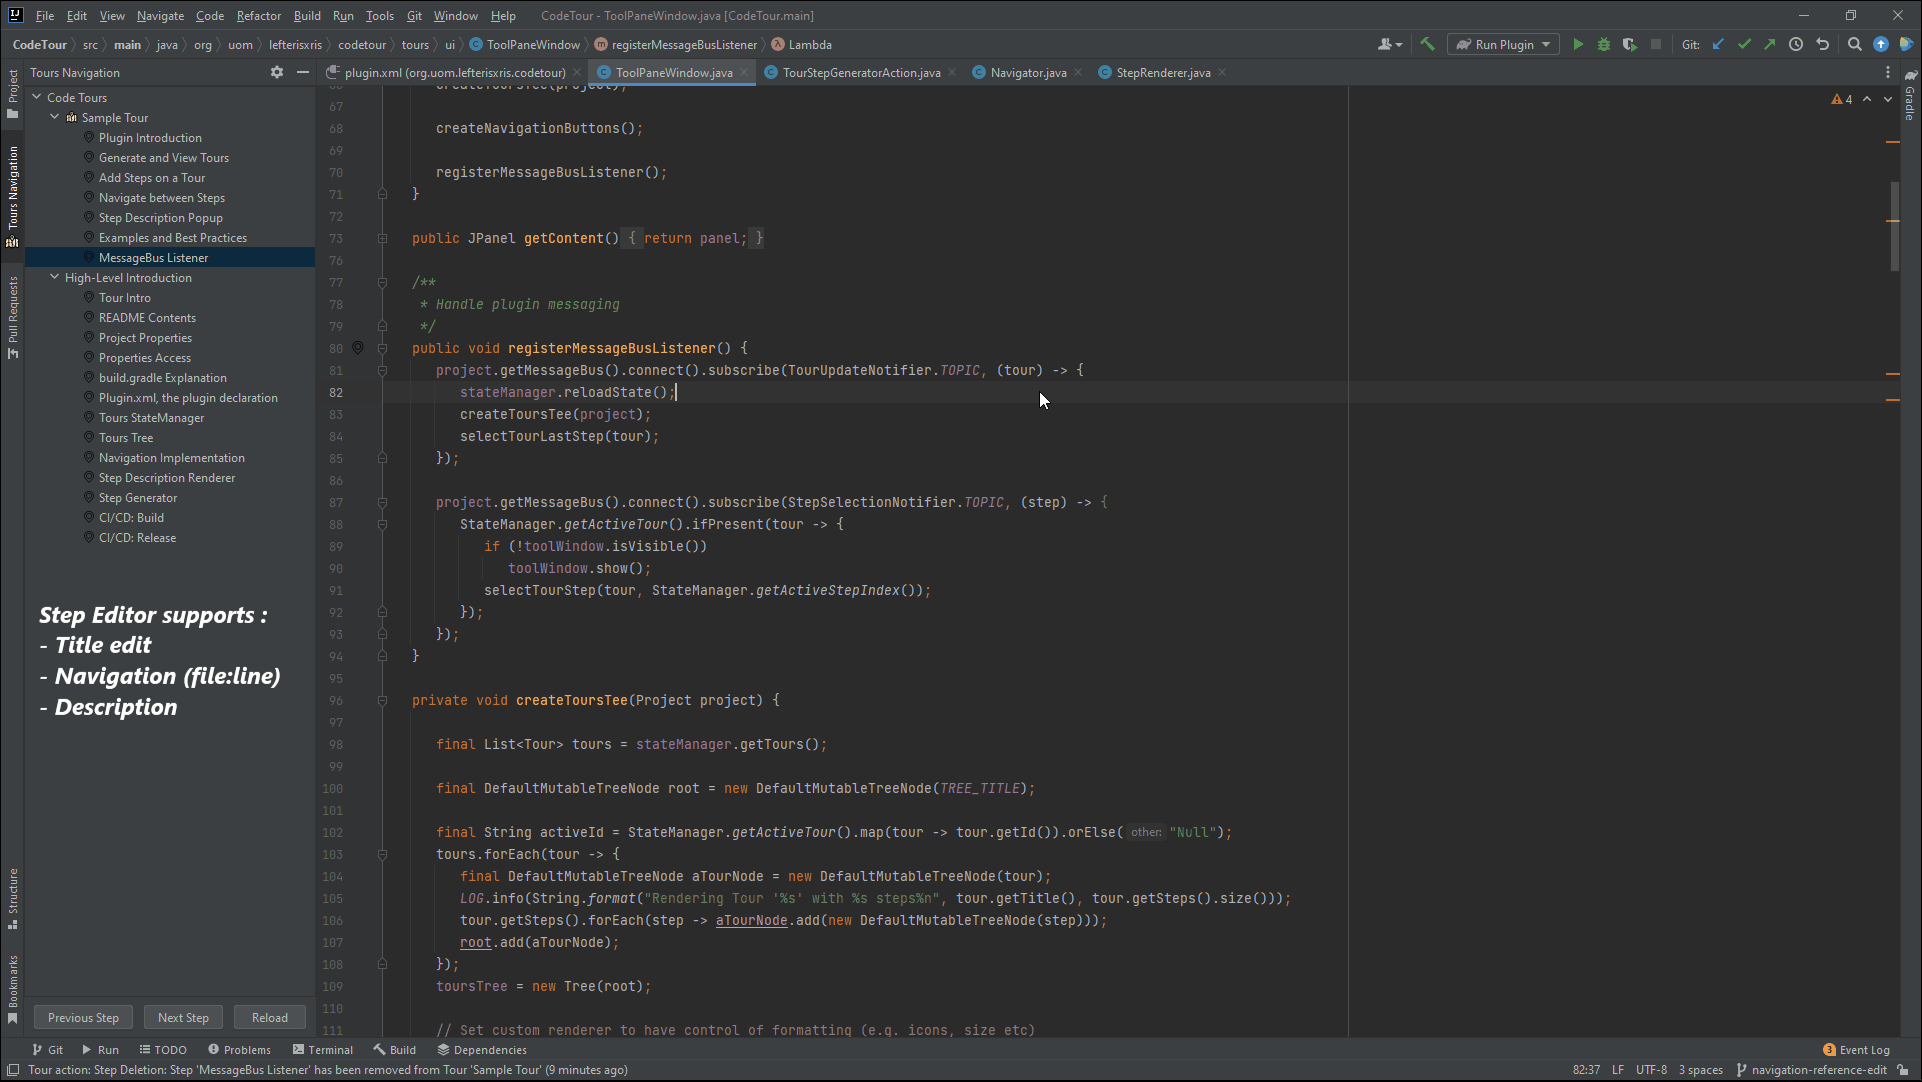Screen dimensions: 1922x1082
Task: Open Pull Requests tool window
Action: [x=12, y=318]
